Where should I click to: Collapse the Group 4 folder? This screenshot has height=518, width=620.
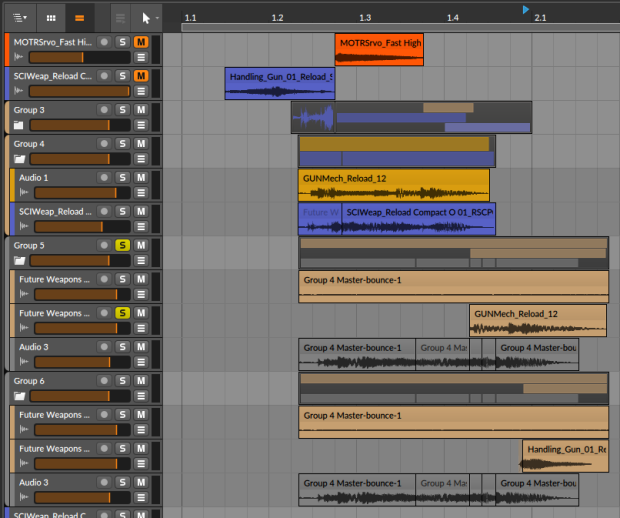[x=19, y=159]
